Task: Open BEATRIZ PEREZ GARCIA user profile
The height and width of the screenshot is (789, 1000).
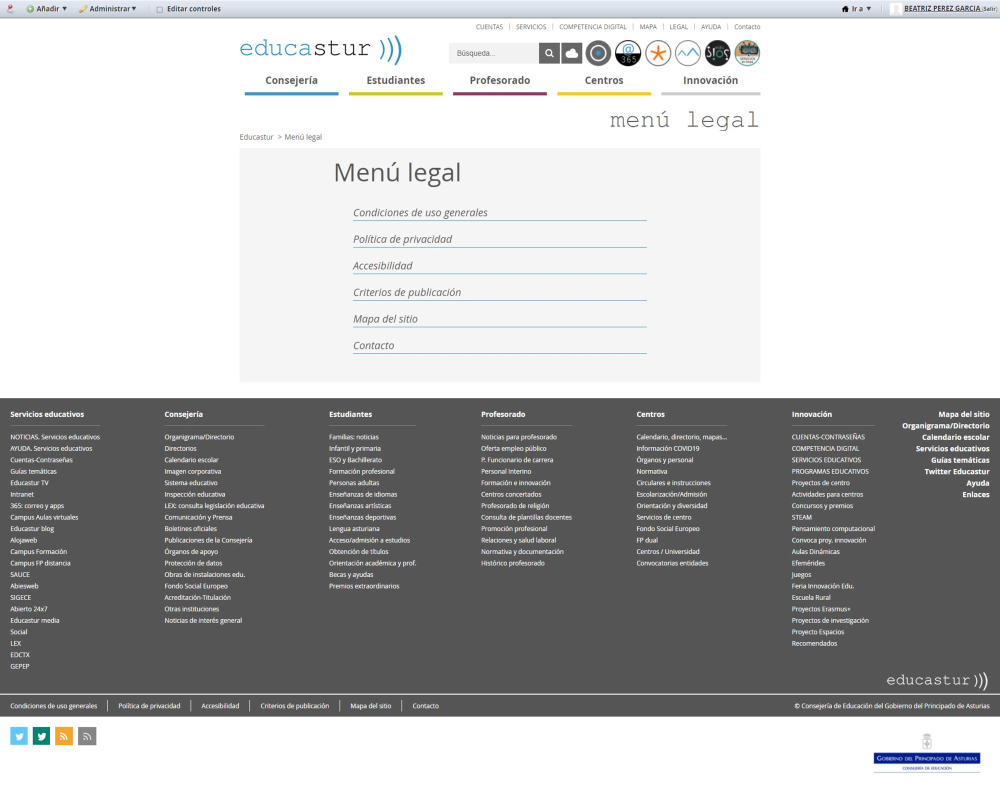Action: [x=942, y=9]
